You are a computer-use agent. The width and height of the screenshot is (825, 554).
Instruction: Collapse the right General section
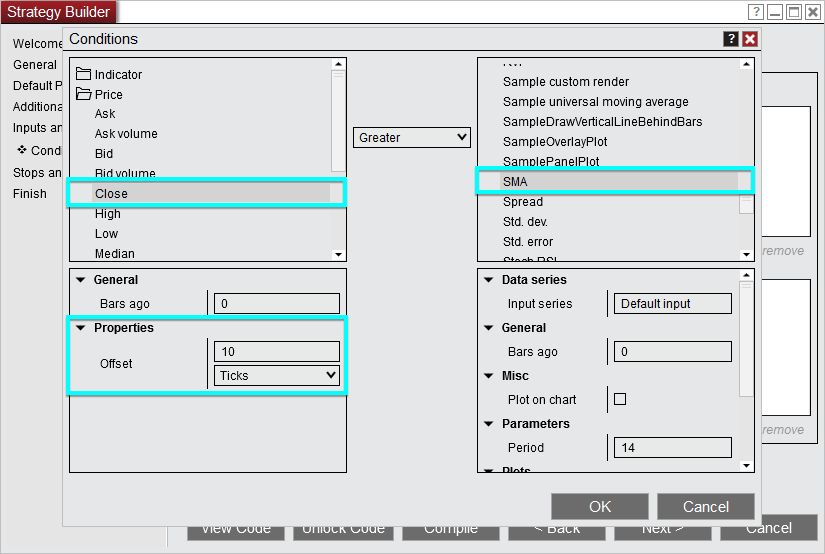[x=489, y=328]
